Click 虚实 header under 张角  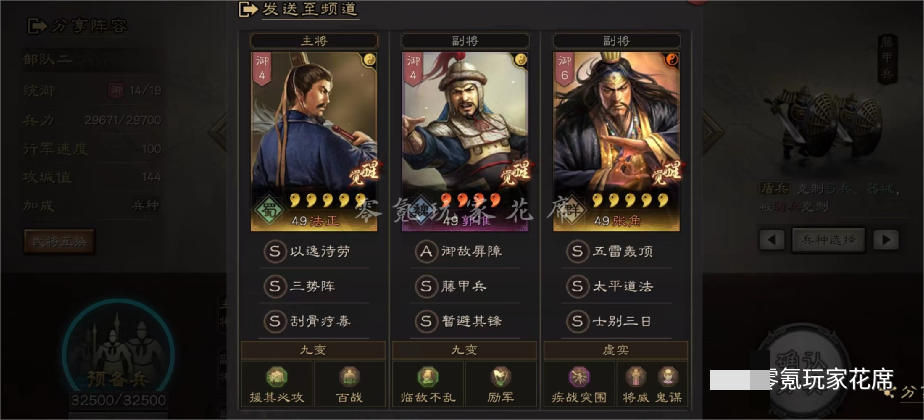tap(616, 350)
